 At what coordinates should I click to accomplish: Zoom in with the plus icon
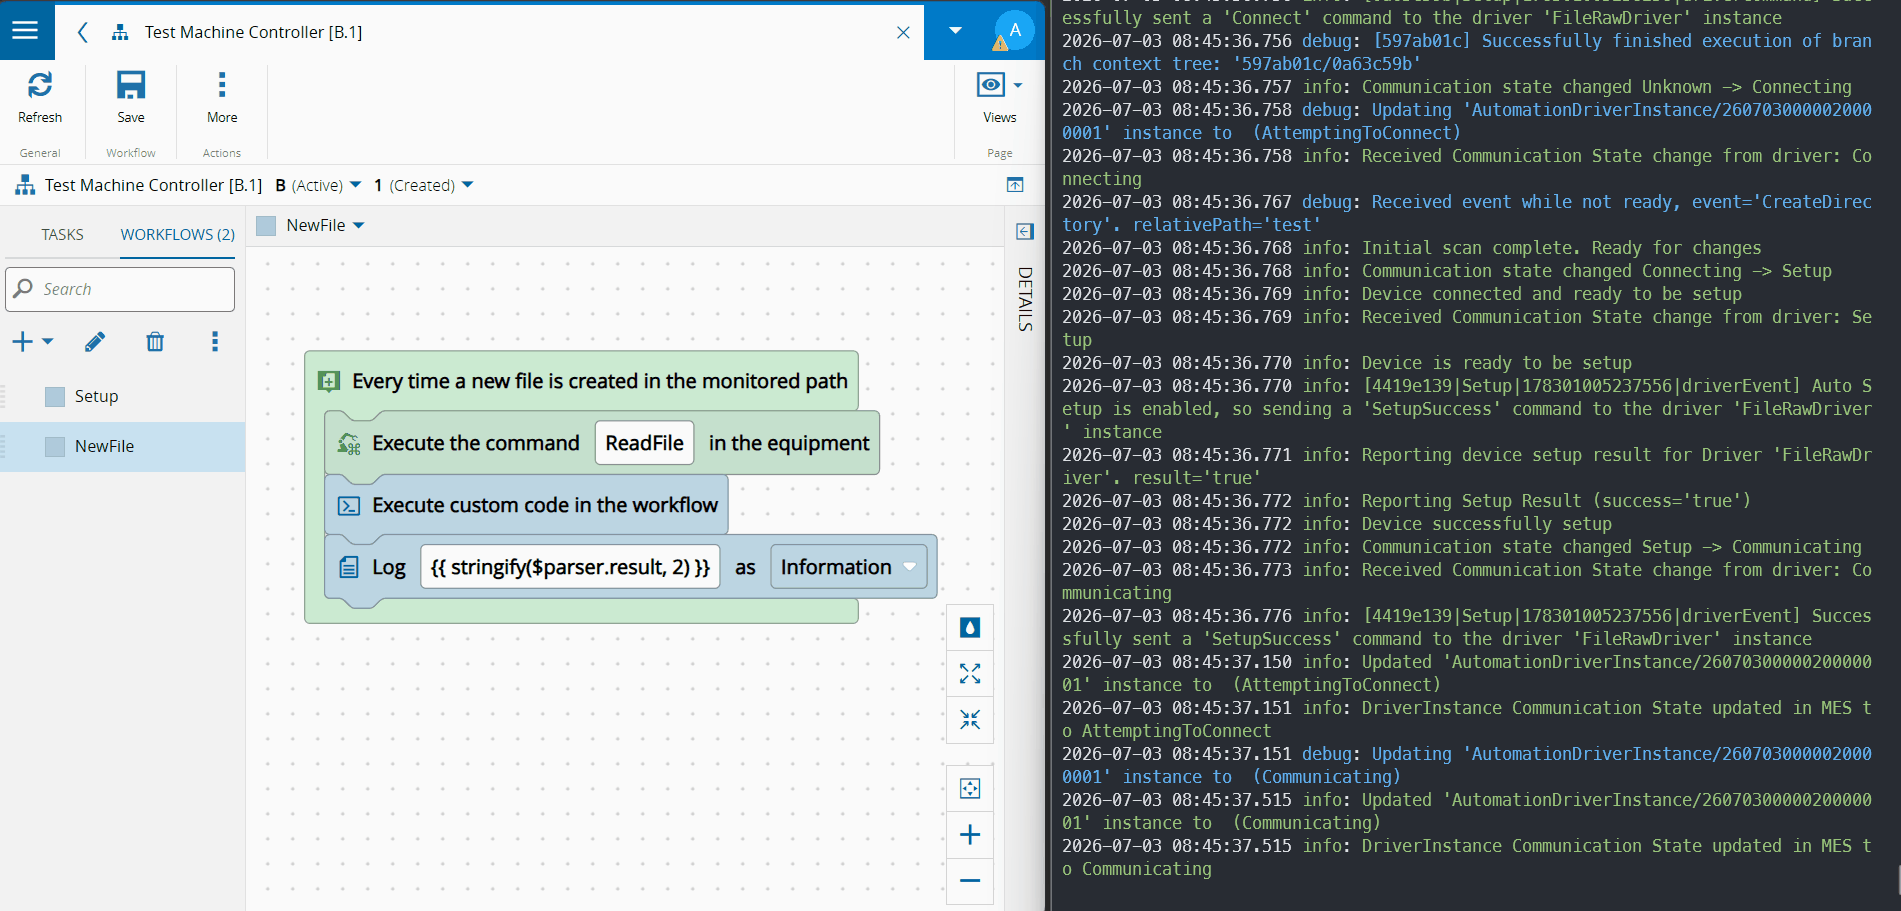[969, 835]
